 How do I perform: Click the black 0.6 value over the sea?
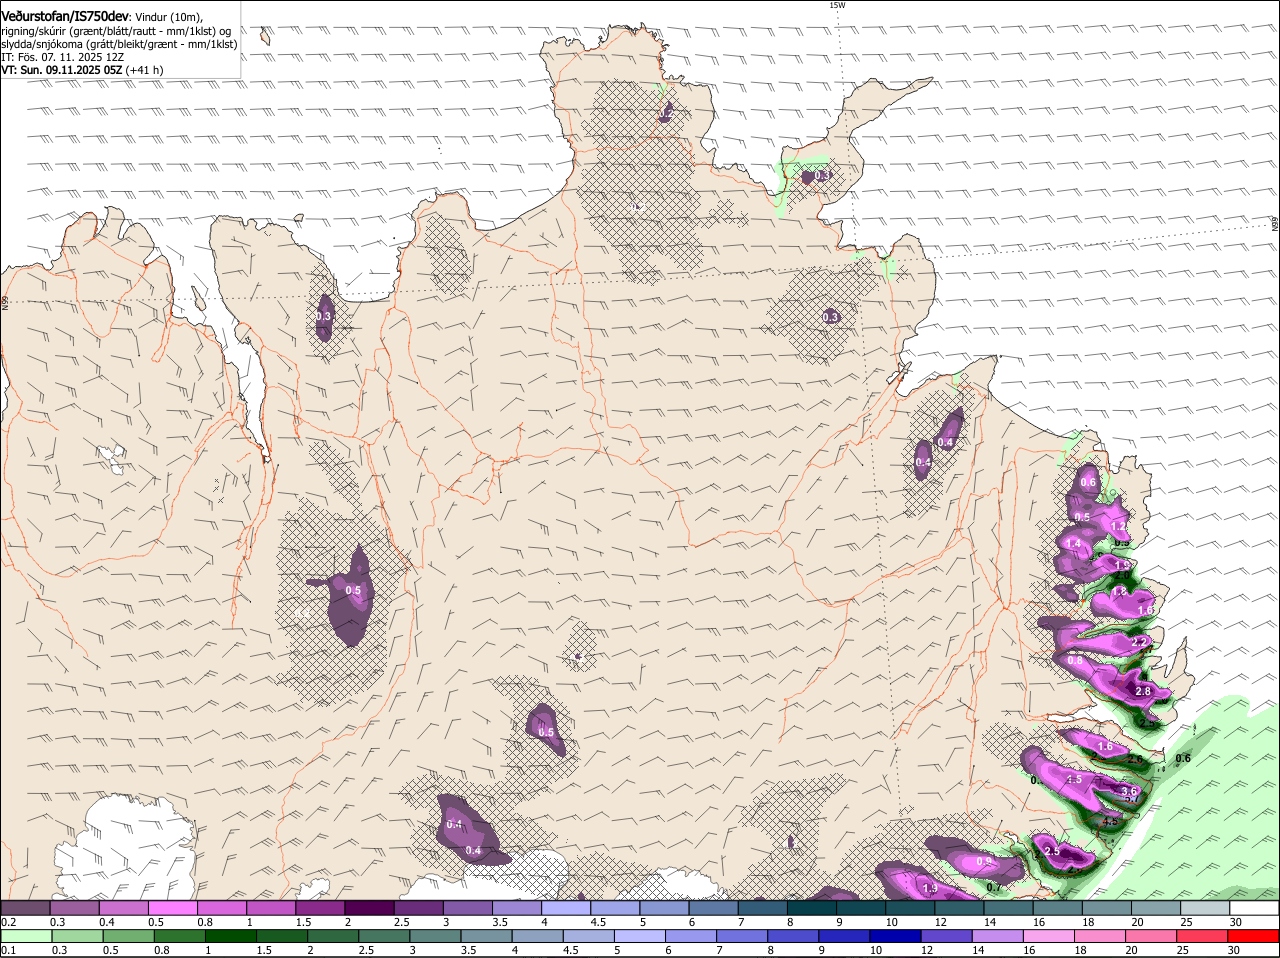coord(1183,759)
